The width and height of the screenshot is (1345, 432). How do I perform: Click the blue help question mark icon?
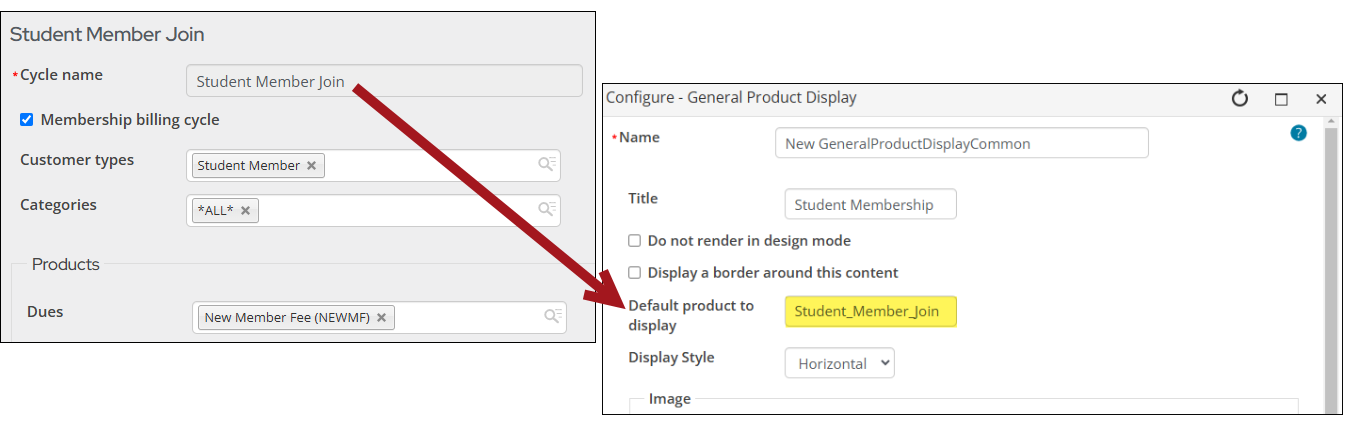tap(1298, 132)
